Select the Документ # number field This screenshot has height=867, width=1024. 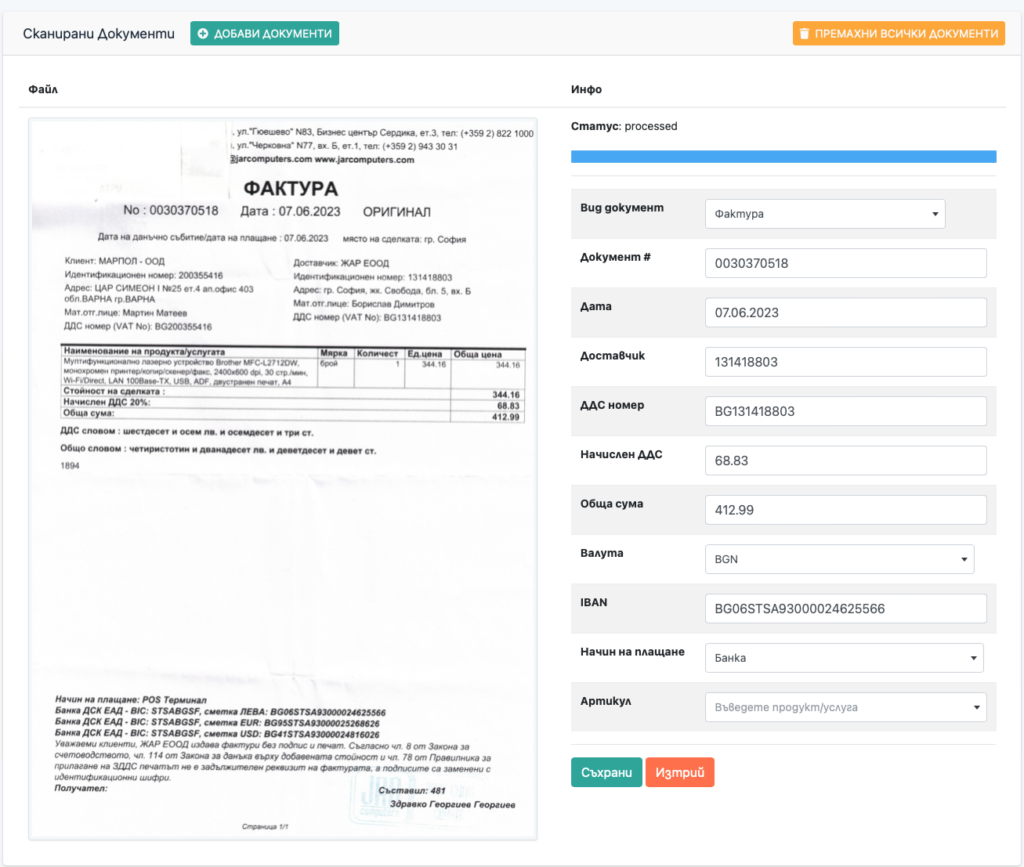point(845,262)
